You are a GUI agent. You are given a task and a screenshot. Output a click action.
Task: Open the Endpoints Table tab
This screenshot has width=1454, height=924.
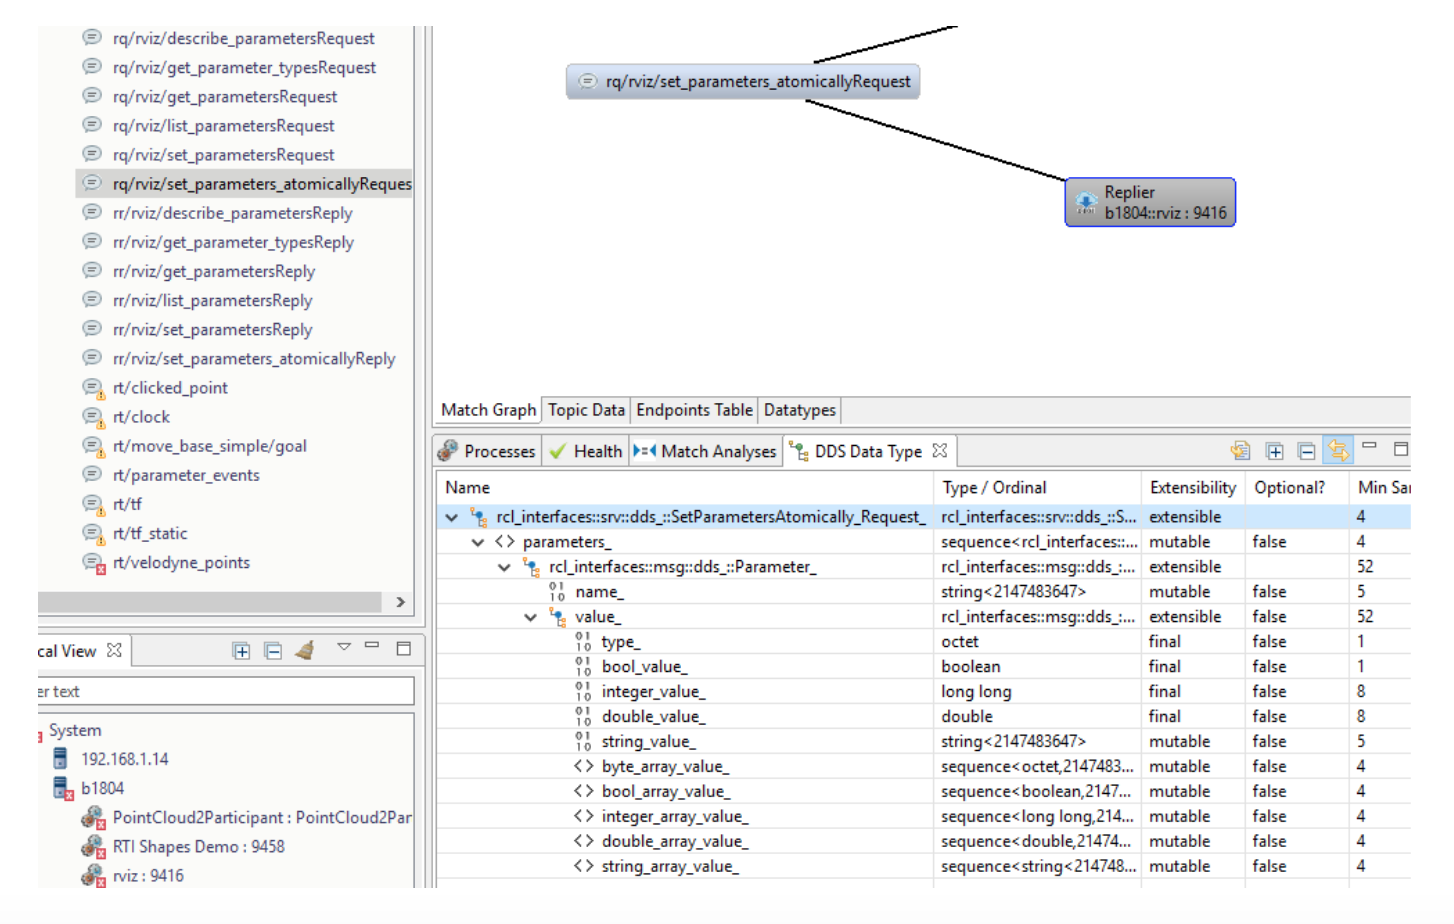pyautogui.click(x=694, y=410)
